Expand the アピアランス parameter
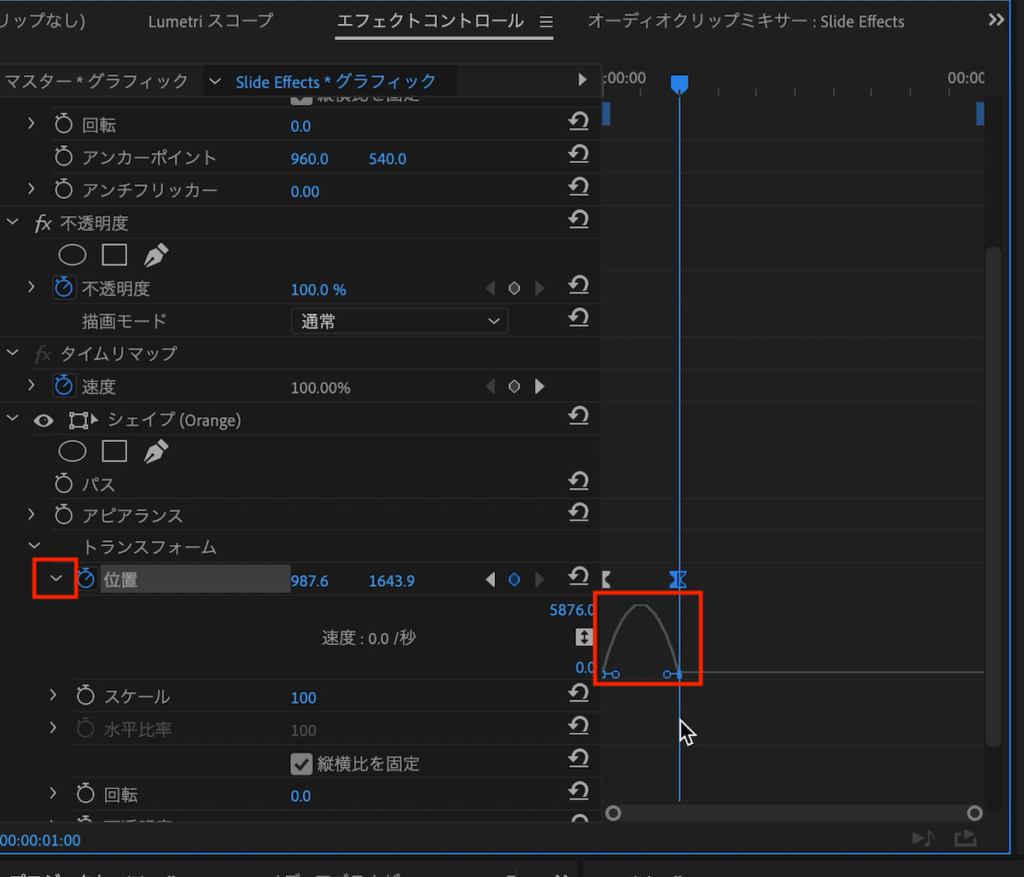The width and height of the screenshot is (1024, 877). pyautogui.click(x=31, y=514)
